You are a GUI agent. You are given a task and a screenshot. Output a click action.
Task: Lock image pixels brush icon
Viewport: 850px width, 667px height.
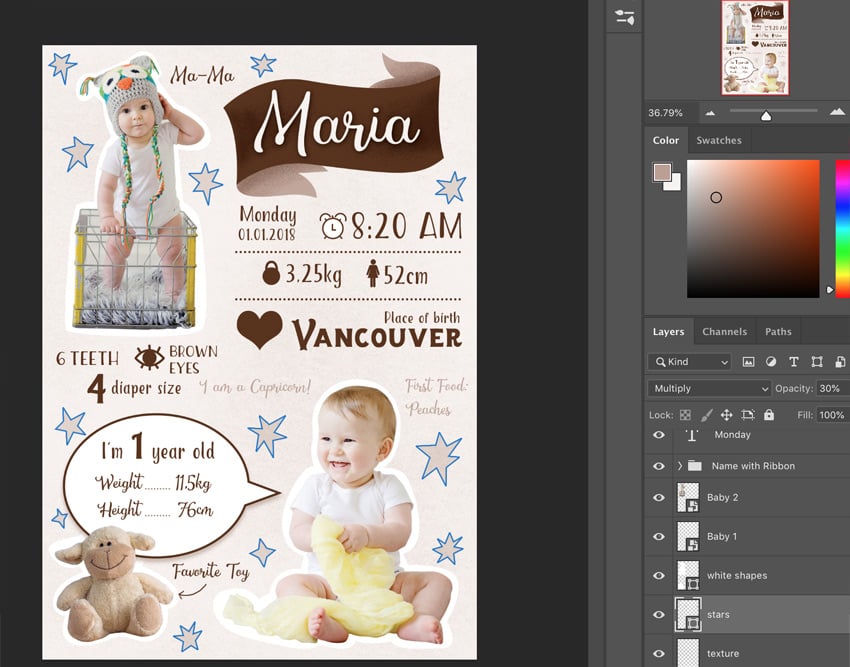tap(706, 415)
